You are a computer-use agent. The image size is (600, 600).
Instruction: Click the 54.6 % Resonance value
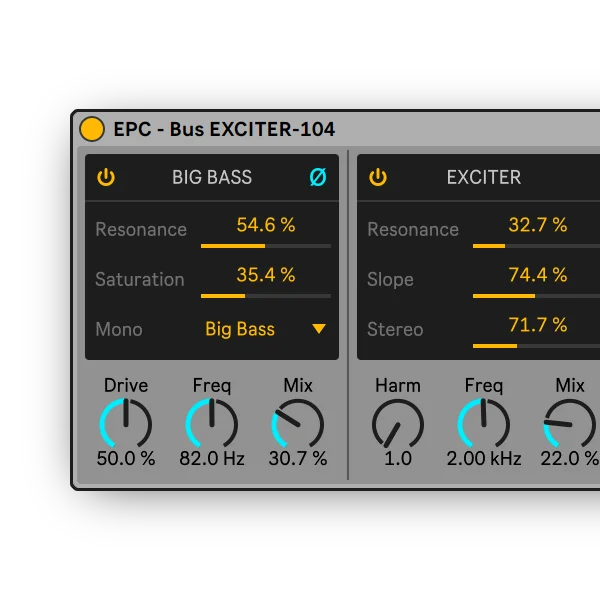[266, 225]
